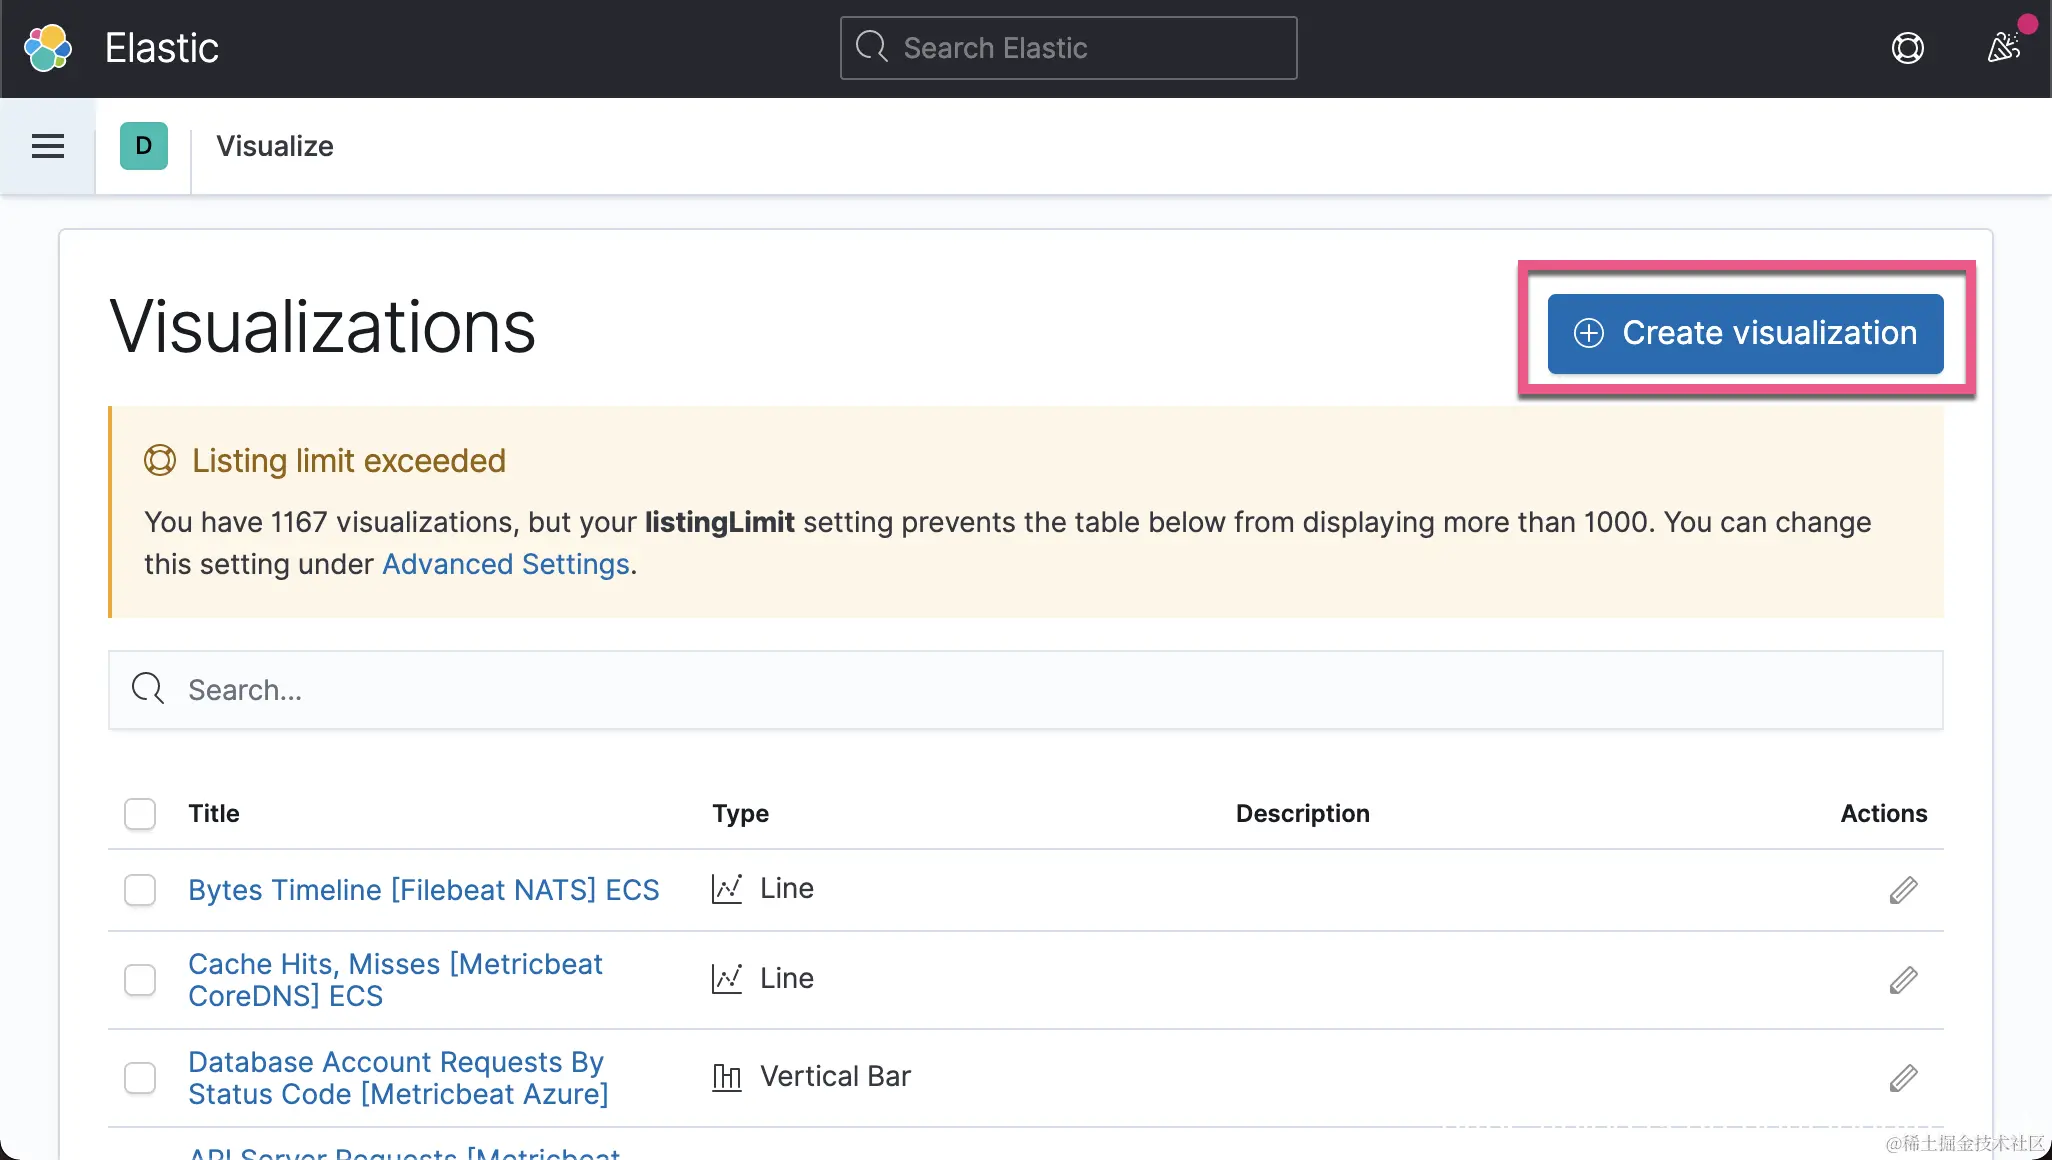The height and width of the screenshot is (1160, 2052).
Task: Sort table by Title column header
Action: pos(214,814)
